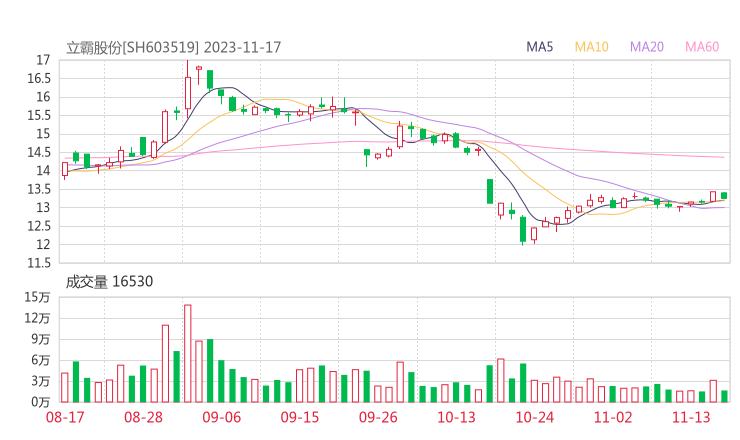Select the last green candlestick on 11-17
This screenshot has width=740, height=440.
724,195
